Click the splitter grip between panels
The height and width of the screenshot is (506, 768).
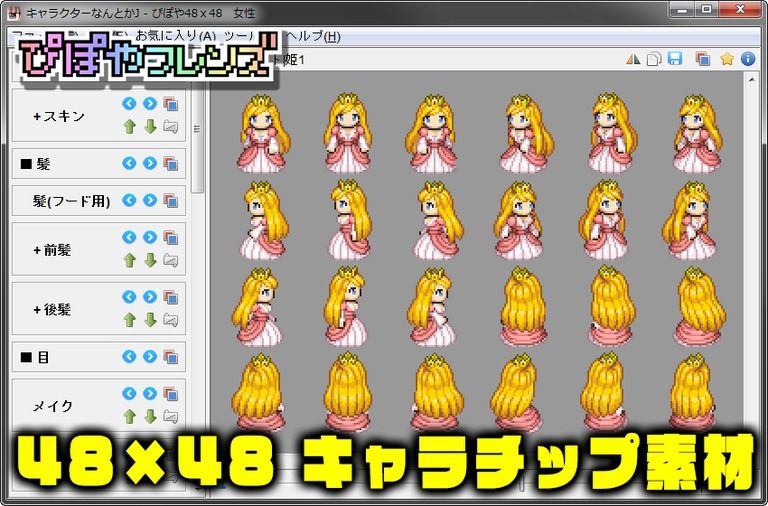(x=197, y=129)
